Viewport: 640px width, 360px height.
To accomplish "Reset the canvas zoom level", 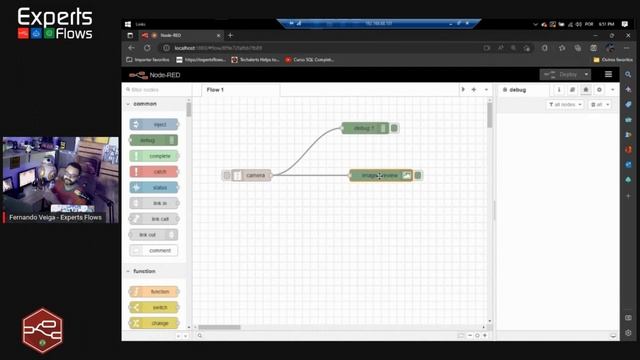I will (477, 336).
